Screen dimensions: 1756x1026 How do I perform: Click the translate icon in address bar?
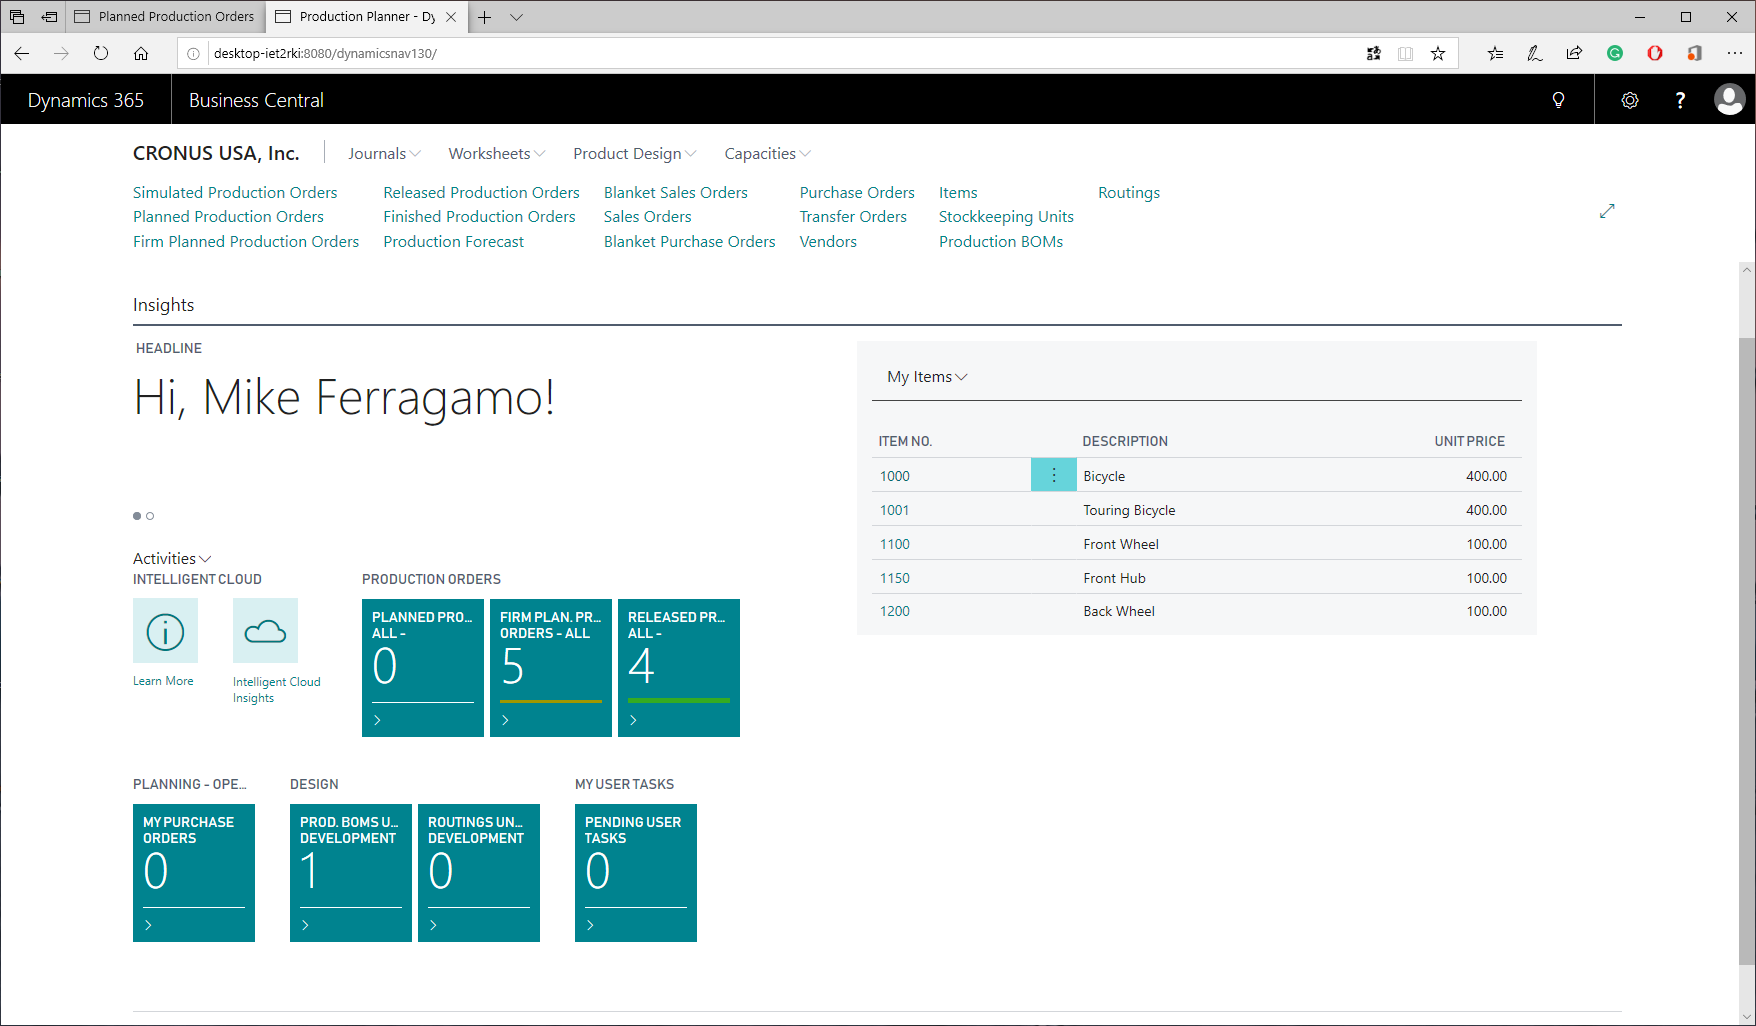pos(1374,53)
